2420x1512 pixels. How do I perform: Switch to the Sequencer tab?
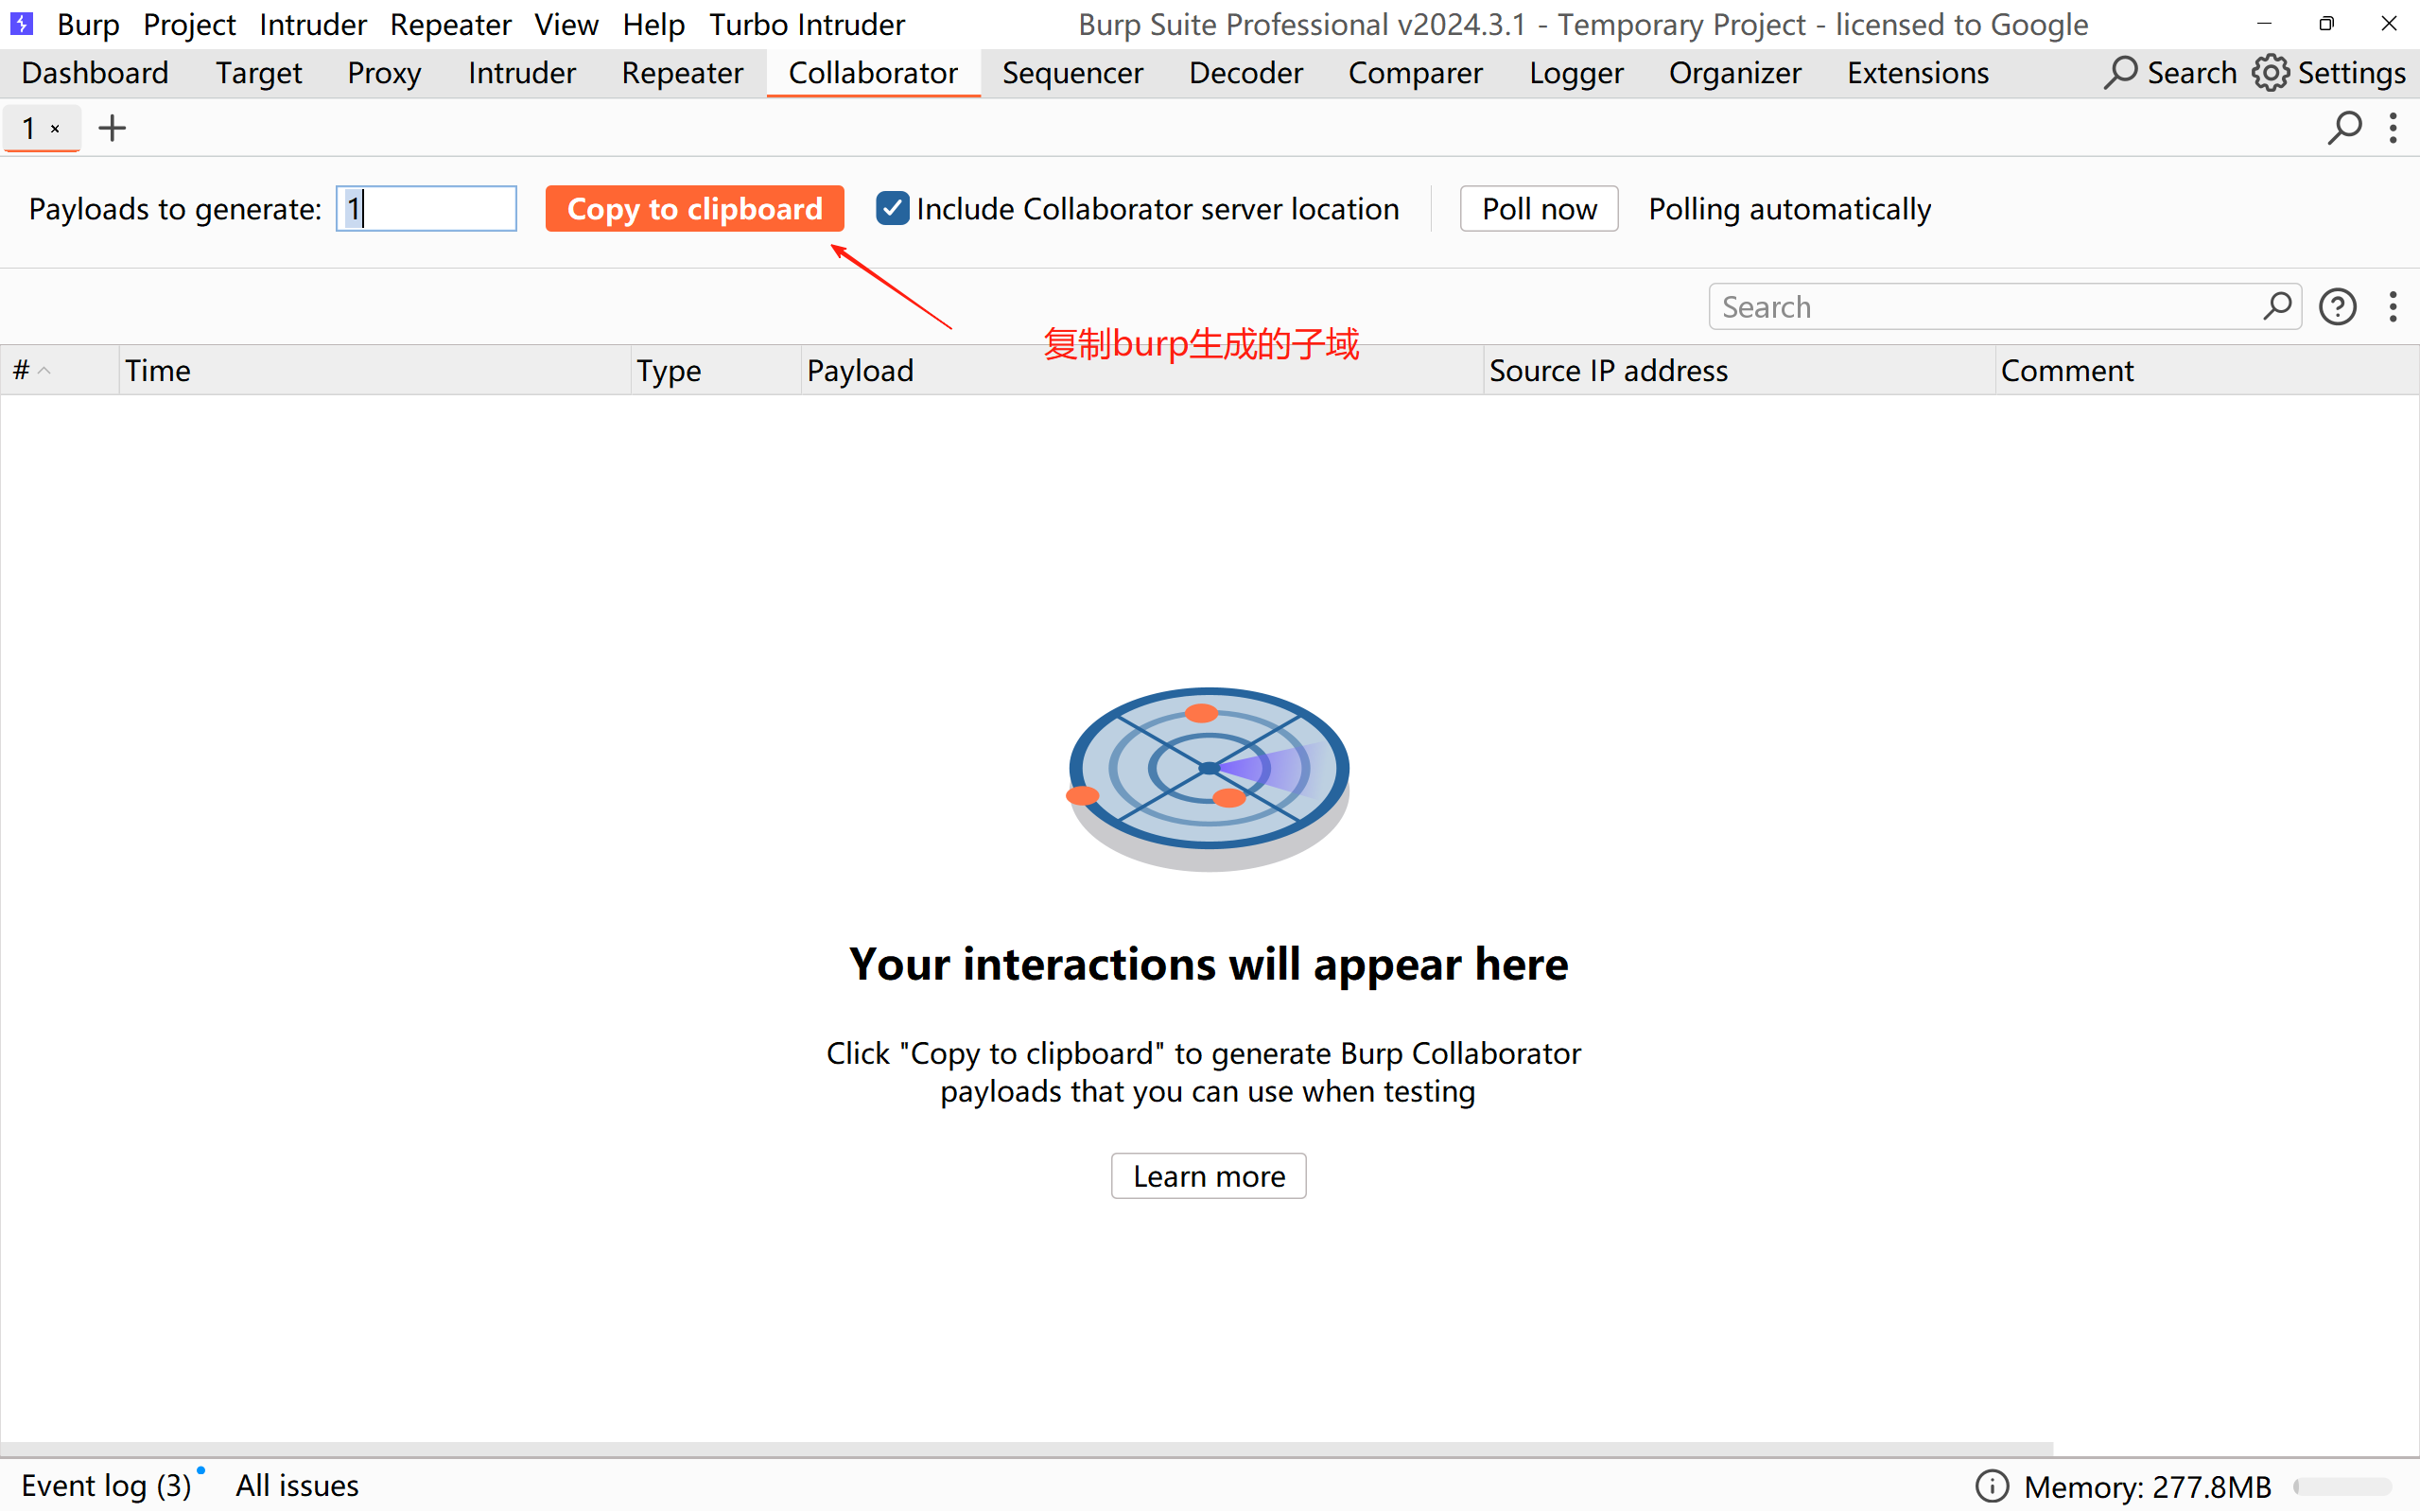1072,73
